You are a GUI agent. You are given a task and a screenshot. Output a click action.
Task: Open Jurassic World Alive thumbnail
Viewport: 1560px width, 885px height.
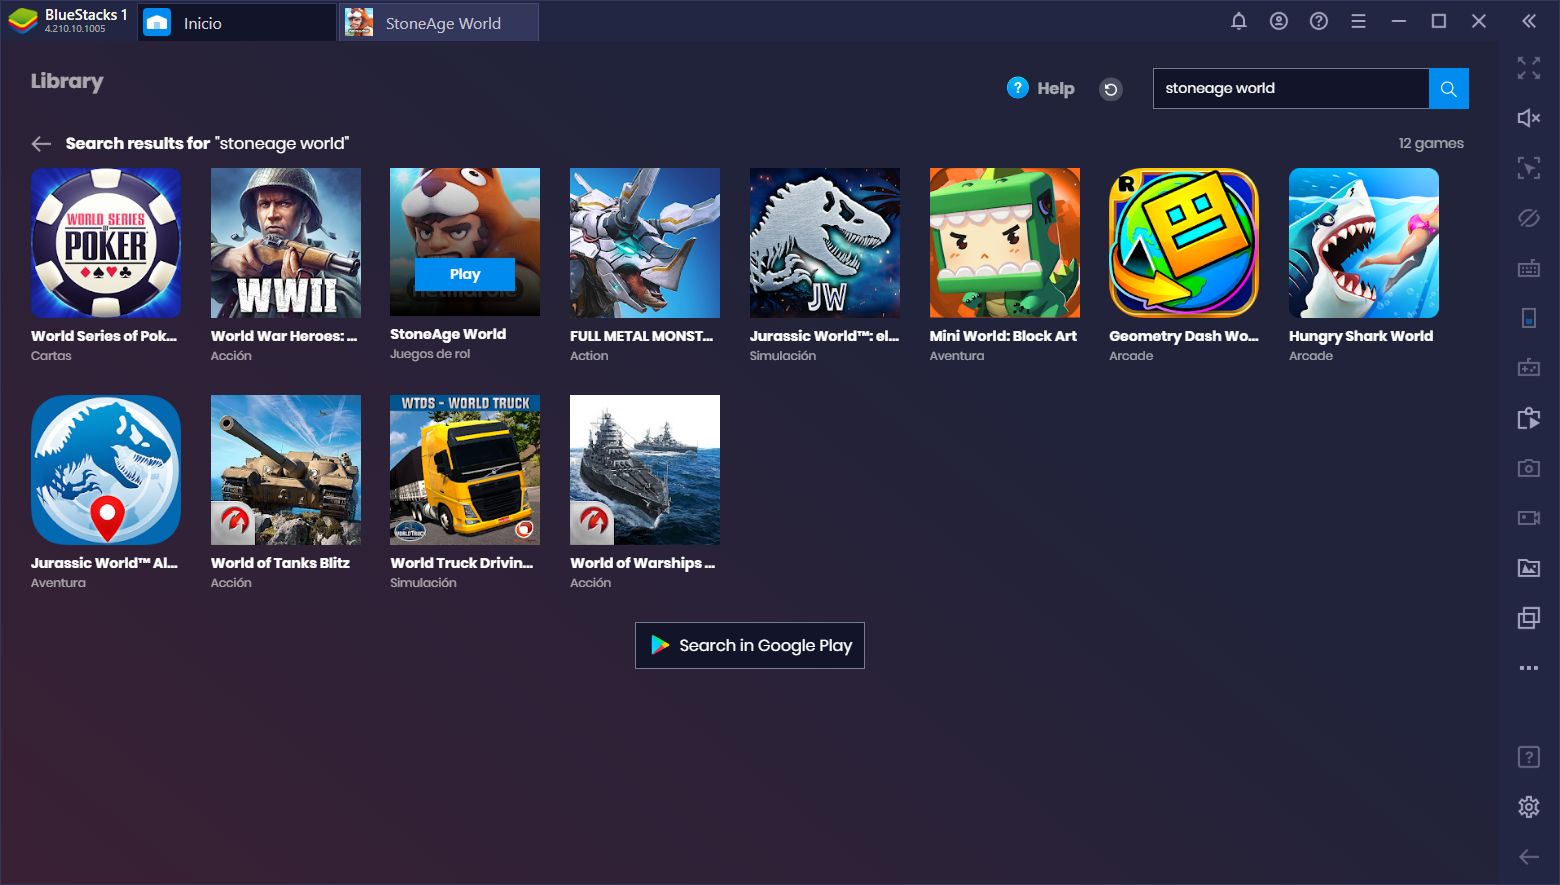[106, 470]
